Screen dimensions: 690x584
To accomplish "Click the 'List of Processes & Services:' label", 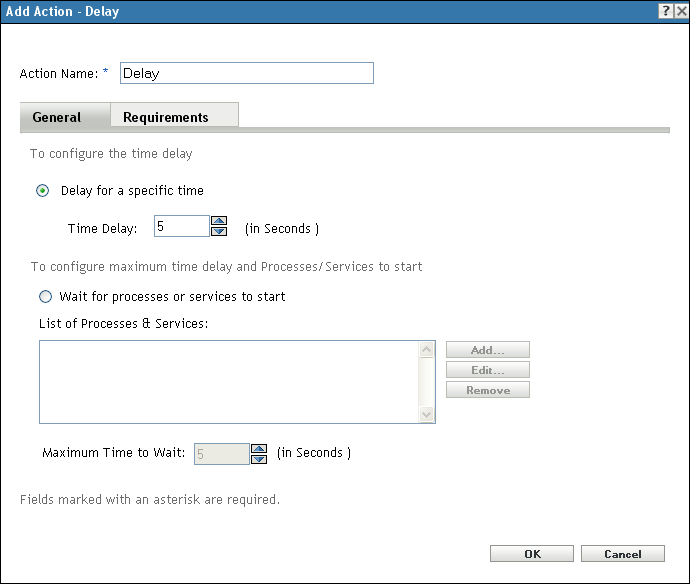I will [x=123, y=323].
